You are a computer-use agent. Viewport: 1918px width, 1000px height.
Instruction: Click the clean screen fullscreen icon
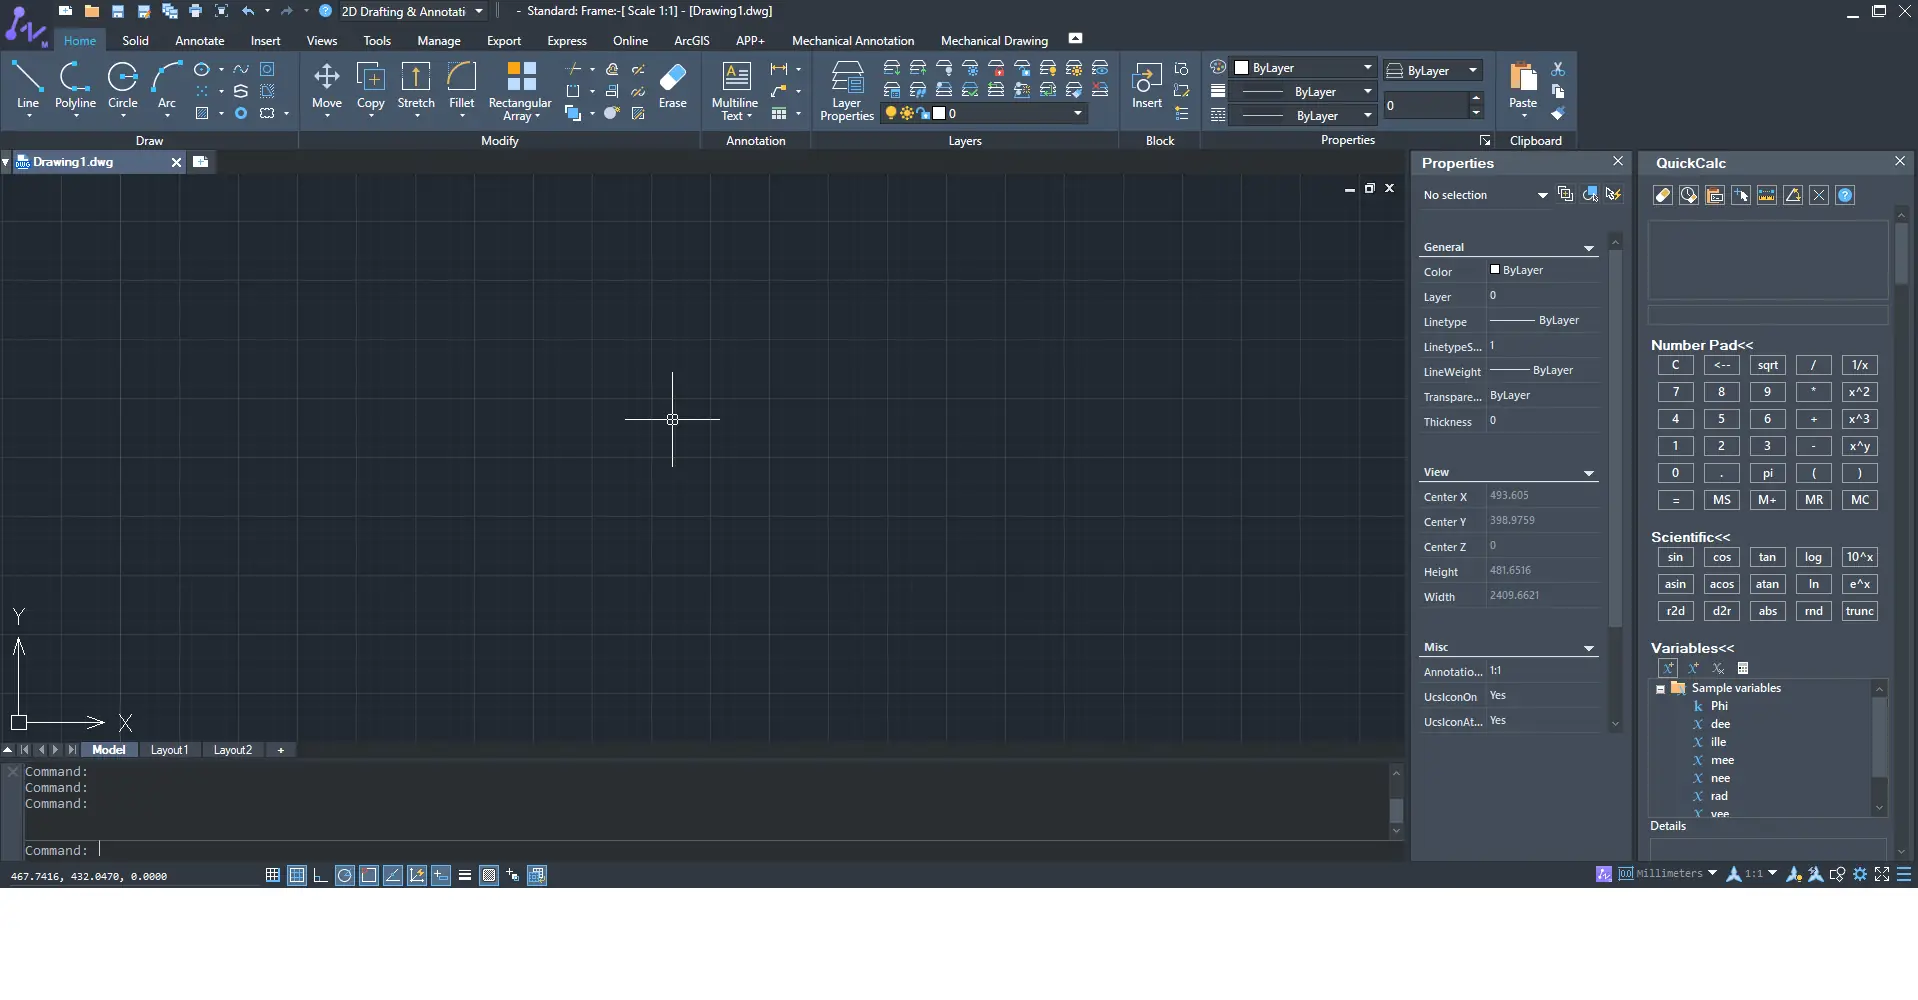pos(1882,874)
